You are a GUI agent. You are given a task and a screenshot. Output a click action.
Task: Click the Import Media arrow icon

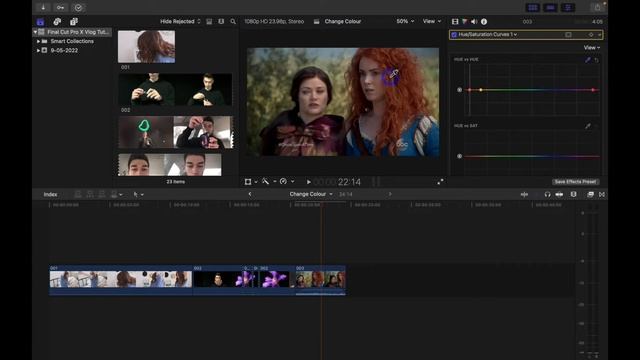click(43, 7)
